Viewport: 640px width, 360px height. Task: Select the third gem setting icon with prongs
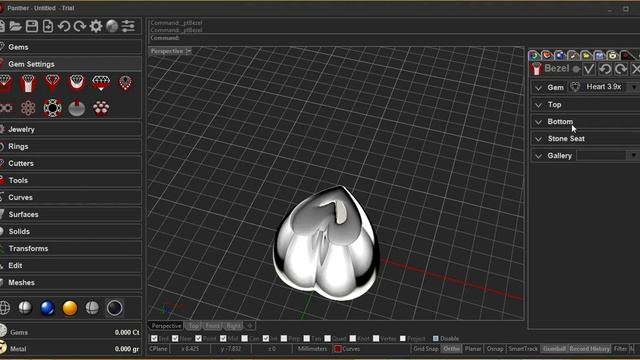pos(53,83)
